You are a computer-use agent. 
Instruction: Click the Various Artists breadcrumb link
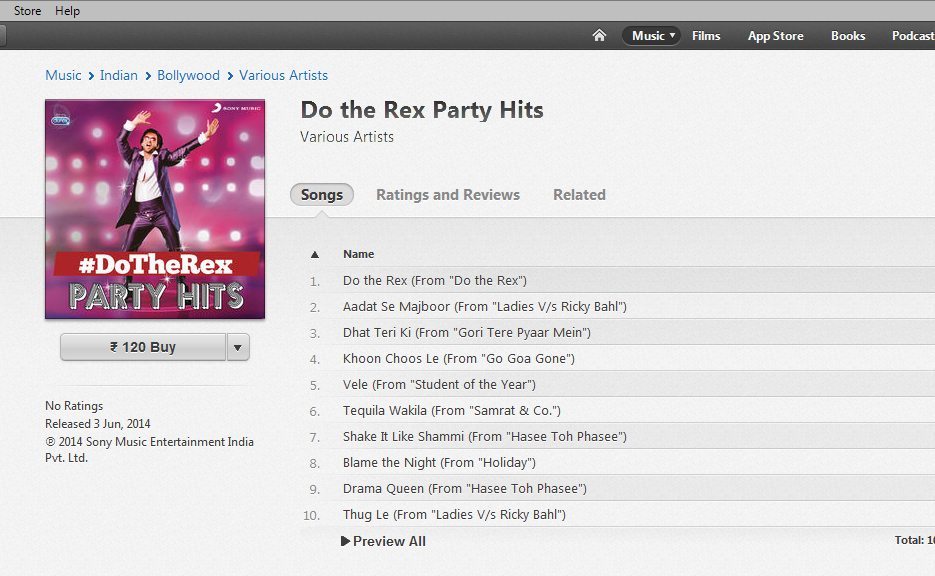(283, 75)
